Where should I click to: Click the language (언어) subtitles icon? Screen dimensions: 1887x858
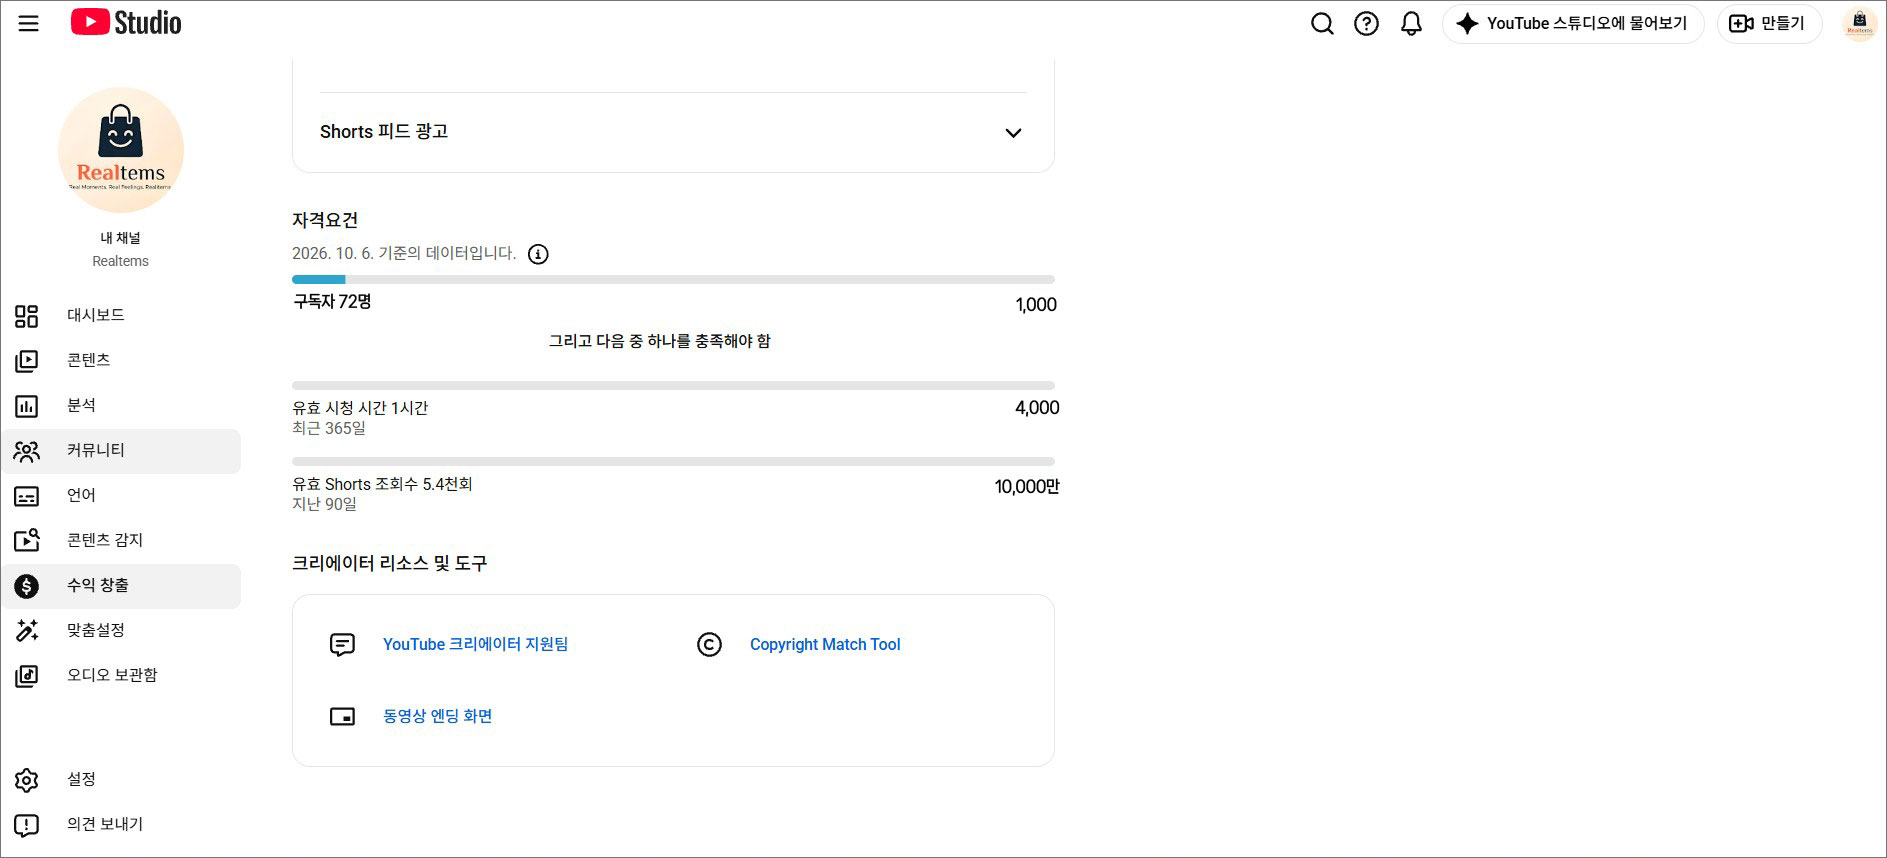(27, 496)
